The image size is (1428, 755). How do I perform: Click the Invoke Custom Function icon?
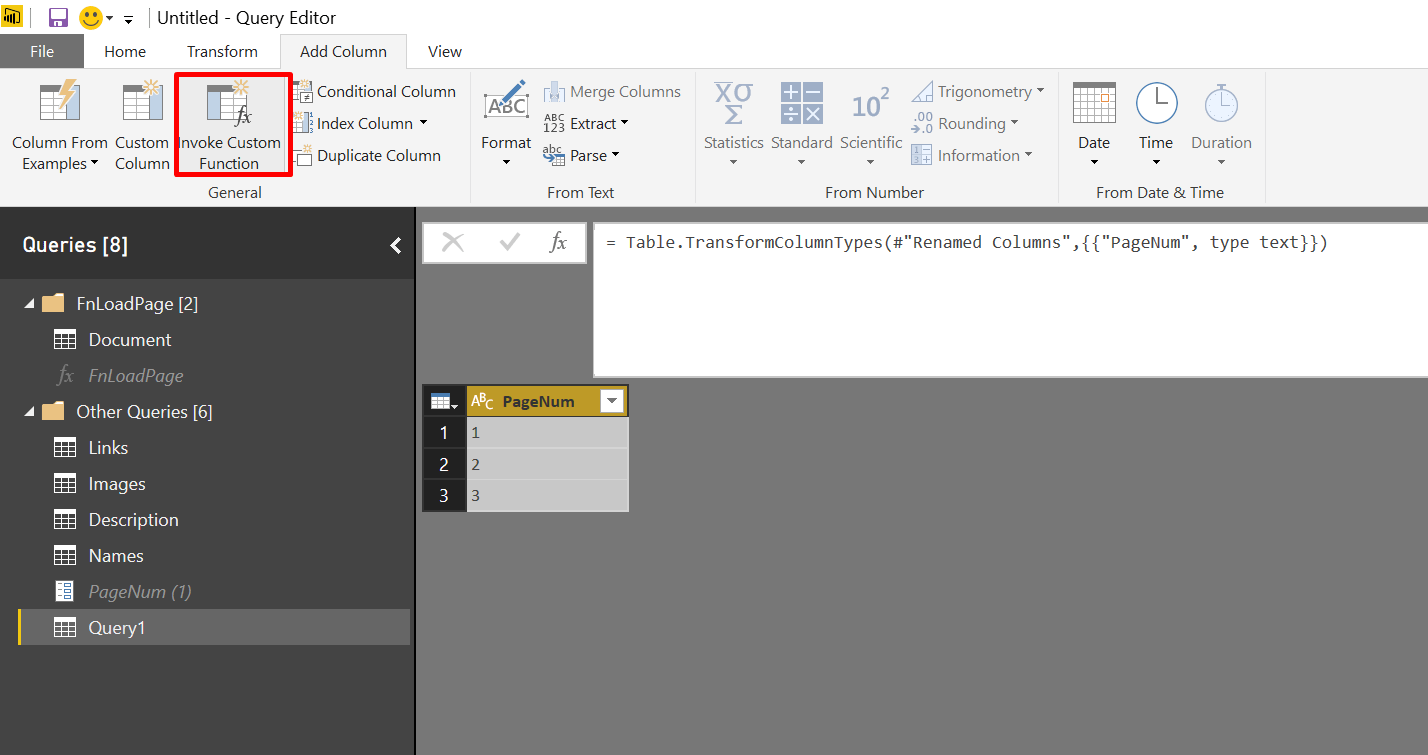click(229, 104)
